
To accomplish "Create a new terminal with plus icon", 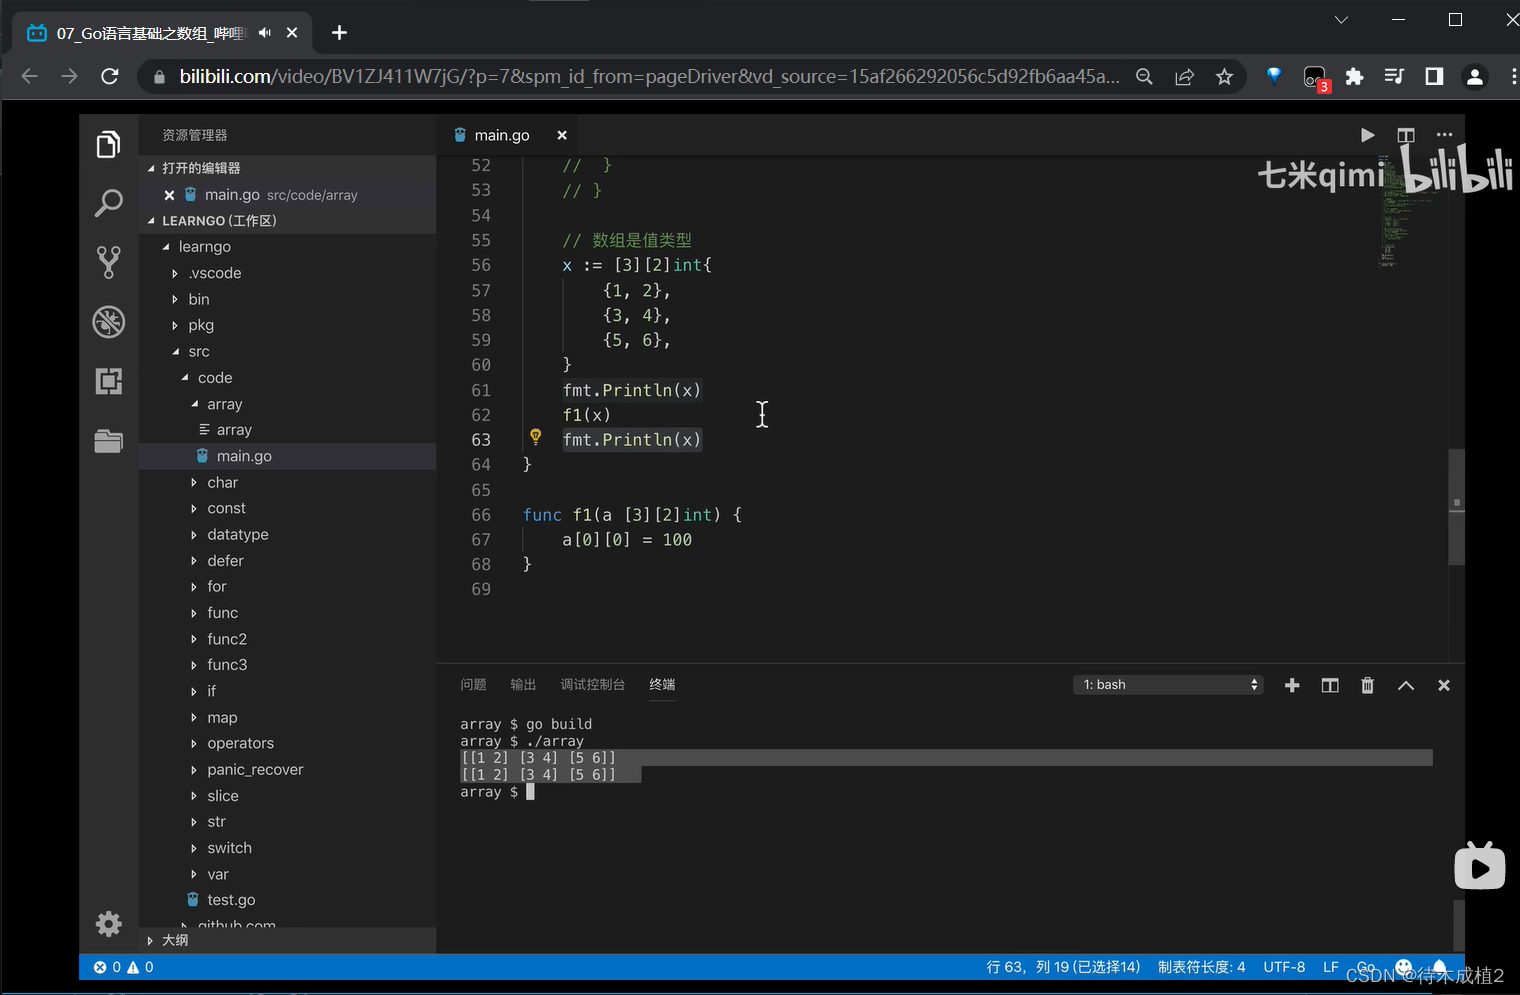I will (1292, 685).
